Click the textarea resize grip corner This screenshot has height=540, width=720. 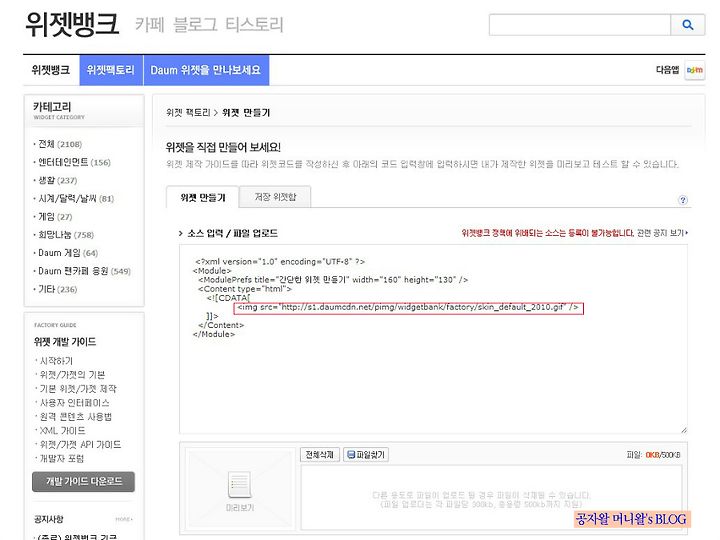(x=684, y=430)
